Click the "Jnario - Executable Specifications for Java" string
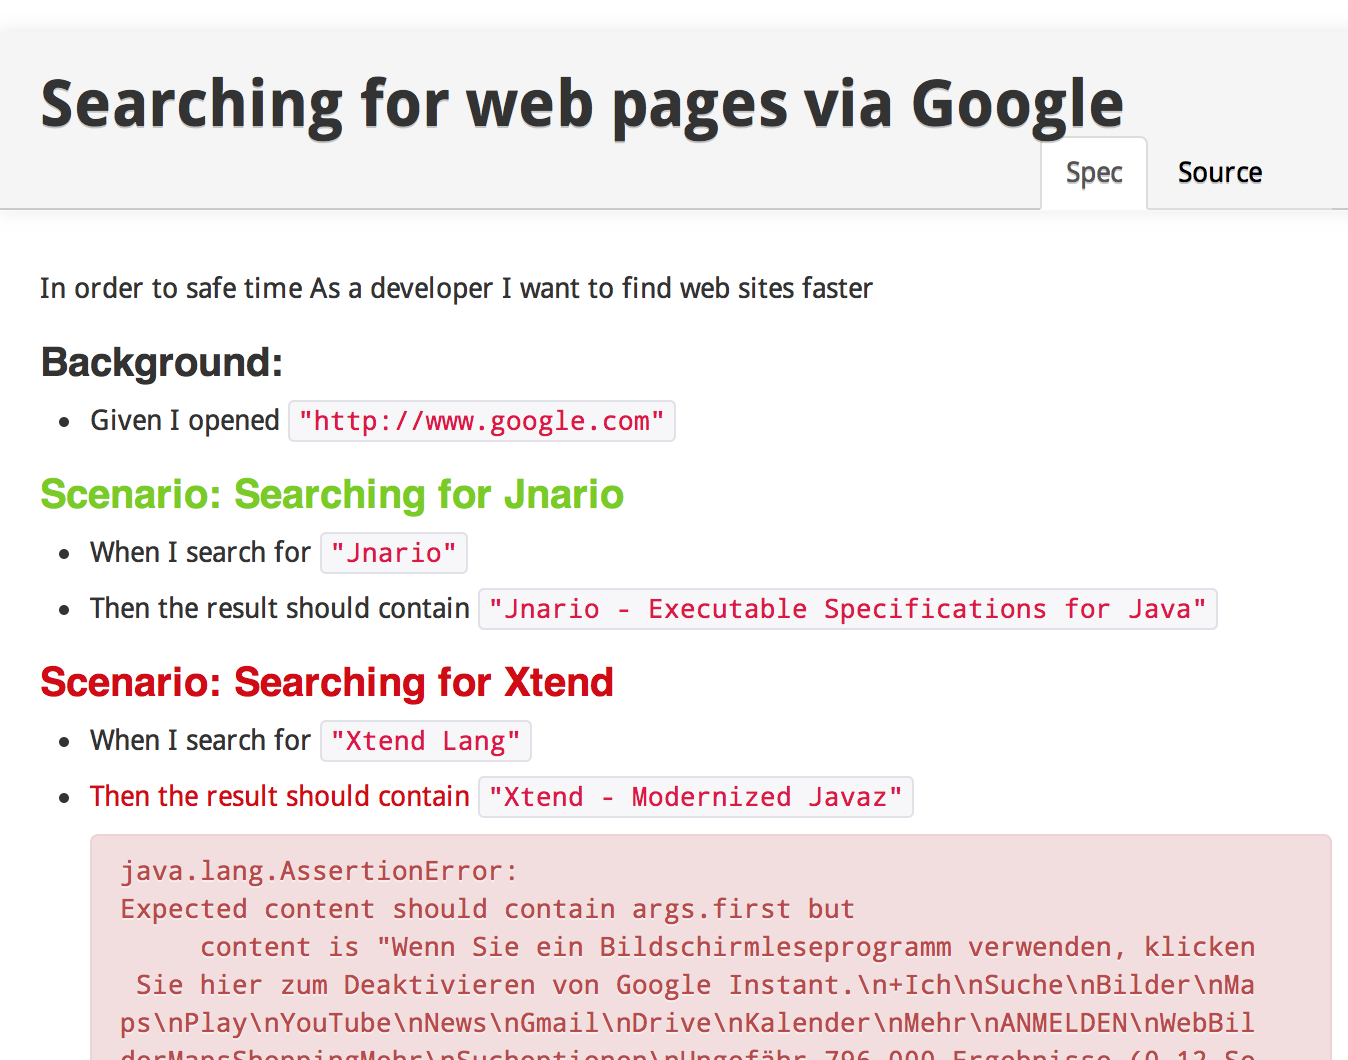The width and height of the screenshot is (1348, 1060). coord(847,610)
